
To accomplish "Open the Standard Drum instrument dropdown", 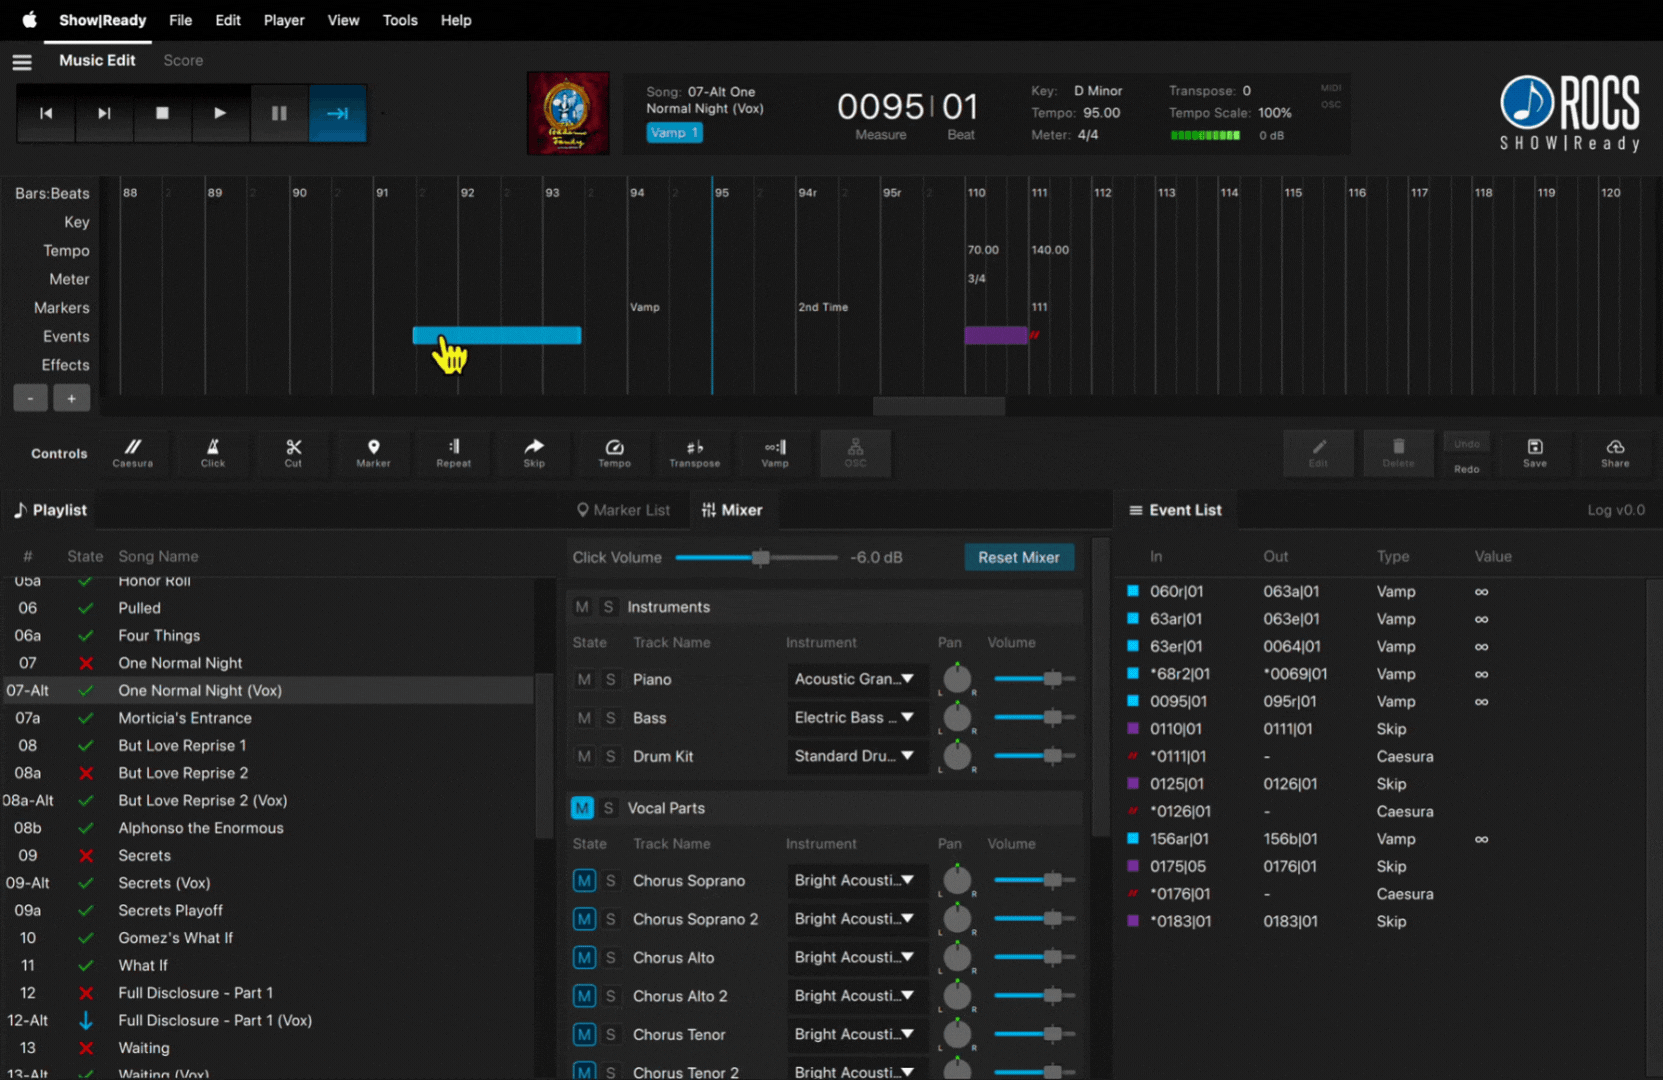I will [x=855, y=756].
